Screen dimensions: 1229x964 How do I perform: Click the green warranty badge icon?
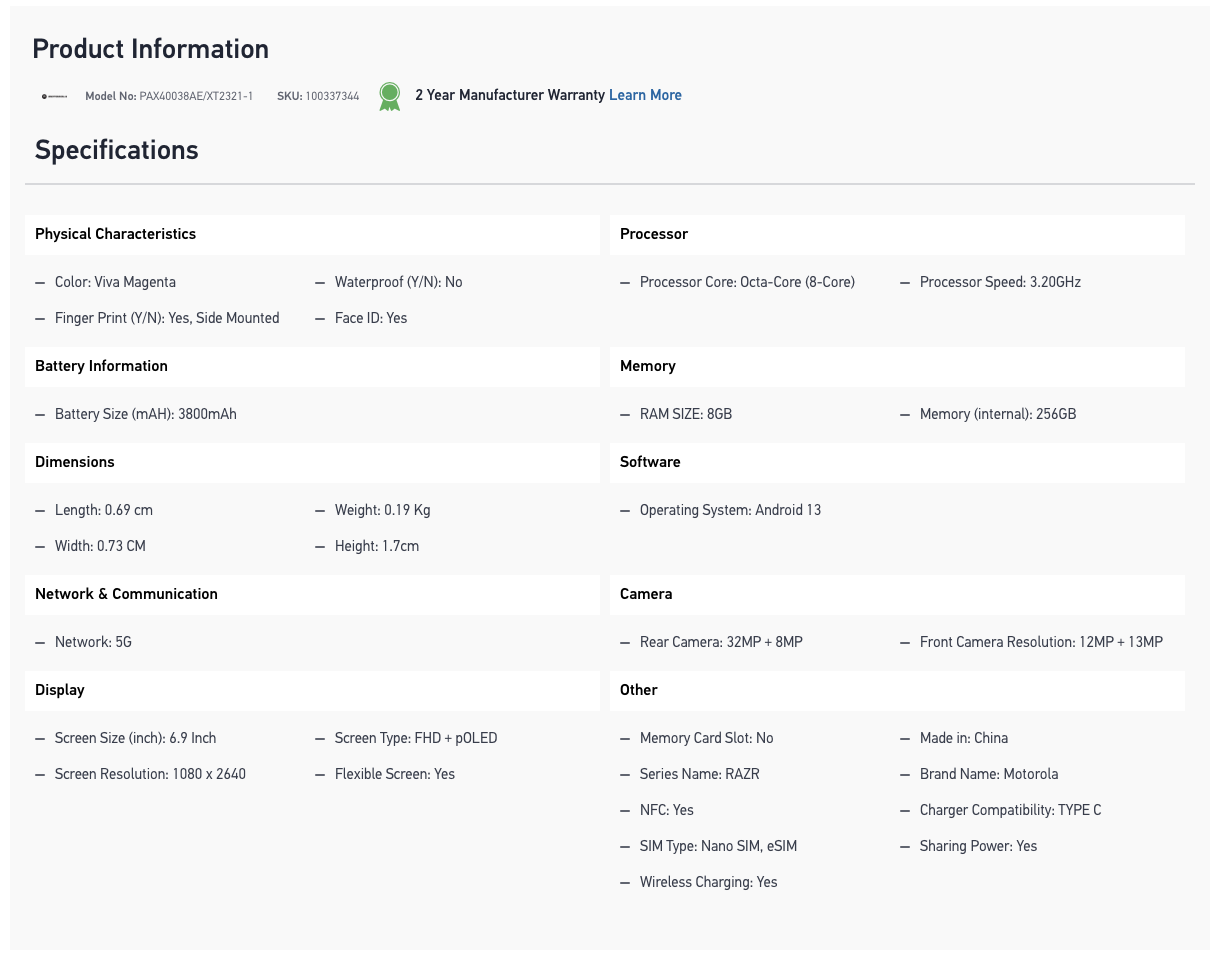389,96
